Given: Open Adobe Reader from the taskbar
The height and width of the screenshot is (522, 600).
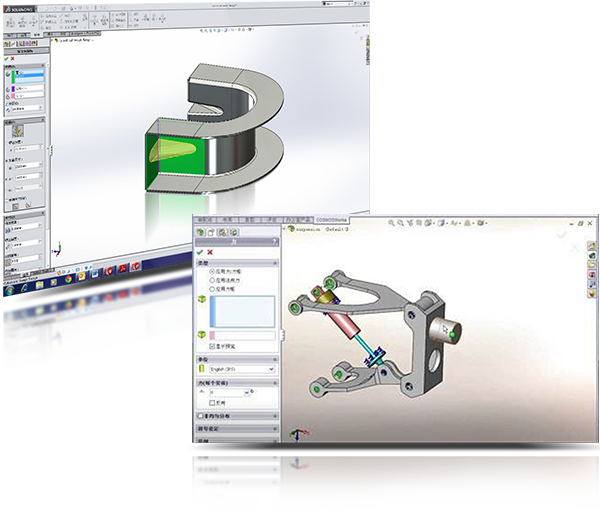Looking at the screenshot, I should (122, 269).
